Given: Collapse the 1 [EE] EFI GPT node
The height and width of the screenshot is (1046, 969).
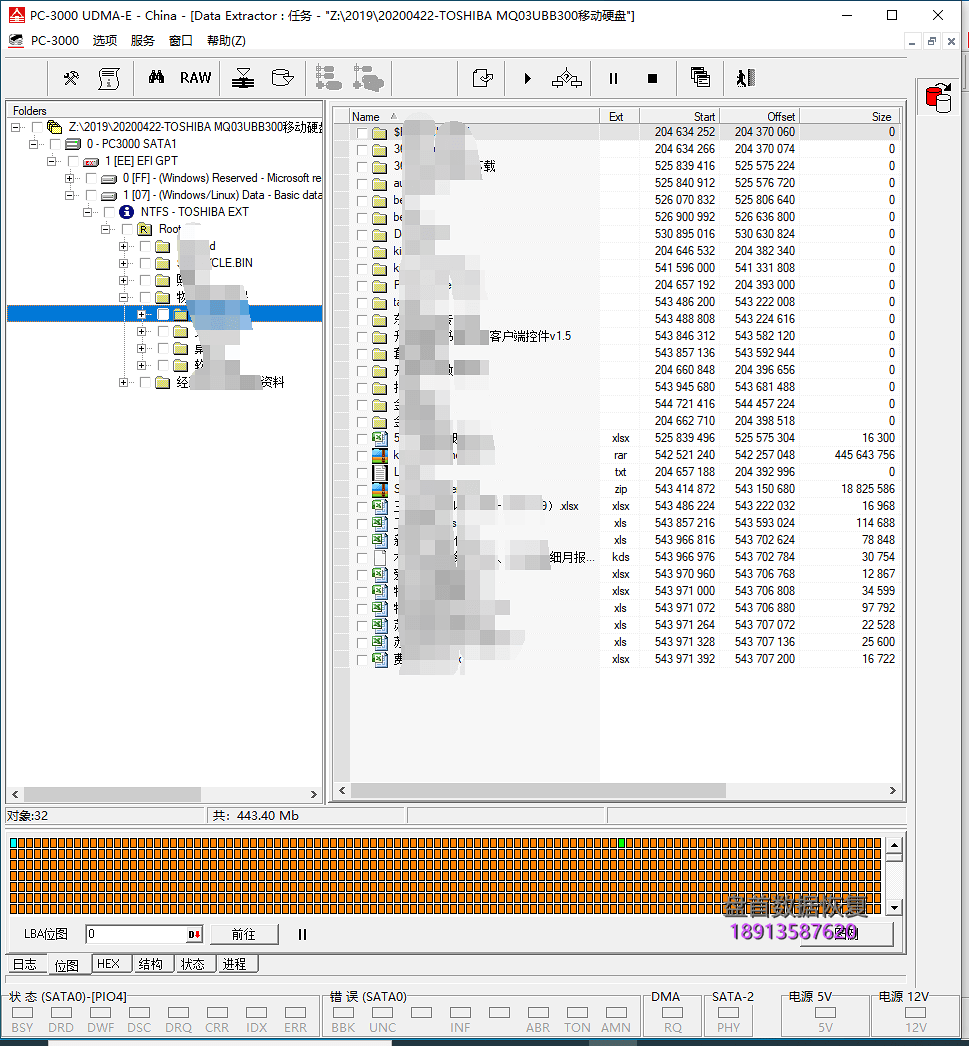Looking at the screenshot, I should (51, 161).
